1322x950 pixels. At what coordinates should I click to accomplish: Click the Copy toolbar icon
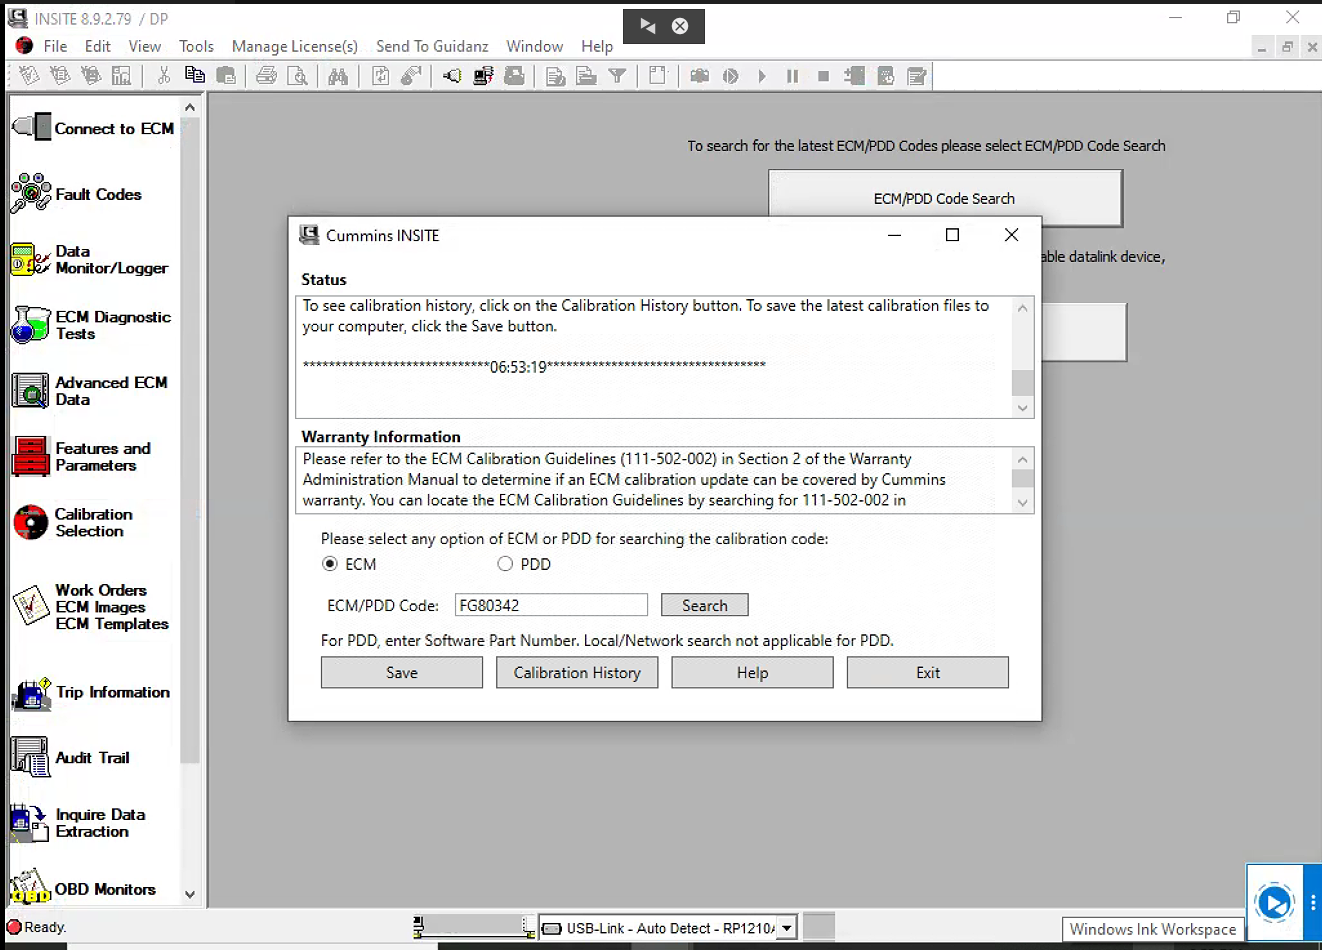click(x=195, y=76)
